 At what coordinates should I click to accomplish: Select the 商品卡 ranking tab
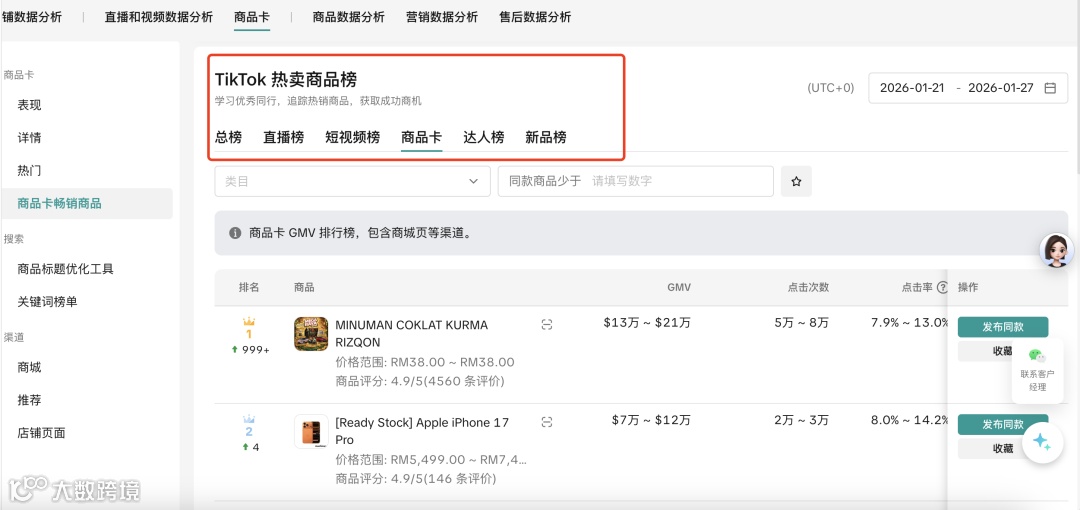click(x=422, y=137)
